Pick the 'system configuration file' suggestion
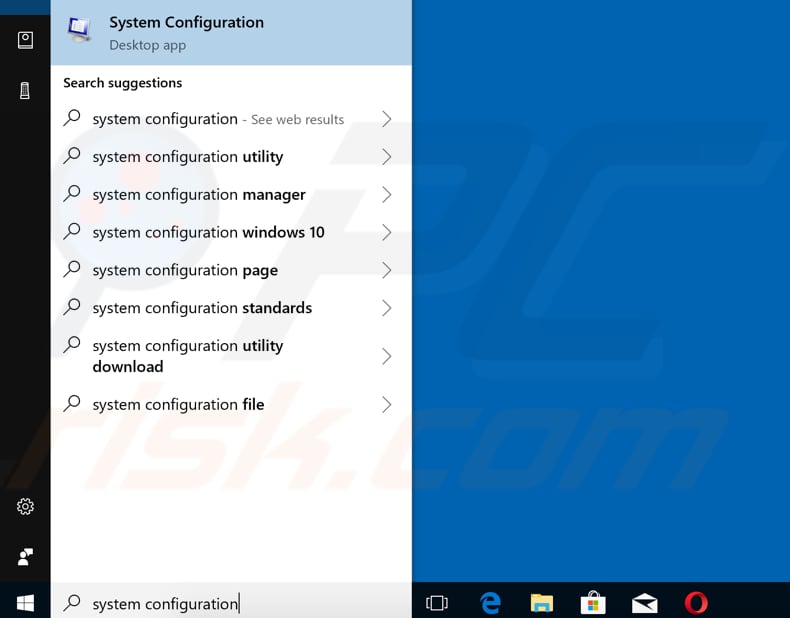Viewport: 790px width, 618px height. coord(178,405)
